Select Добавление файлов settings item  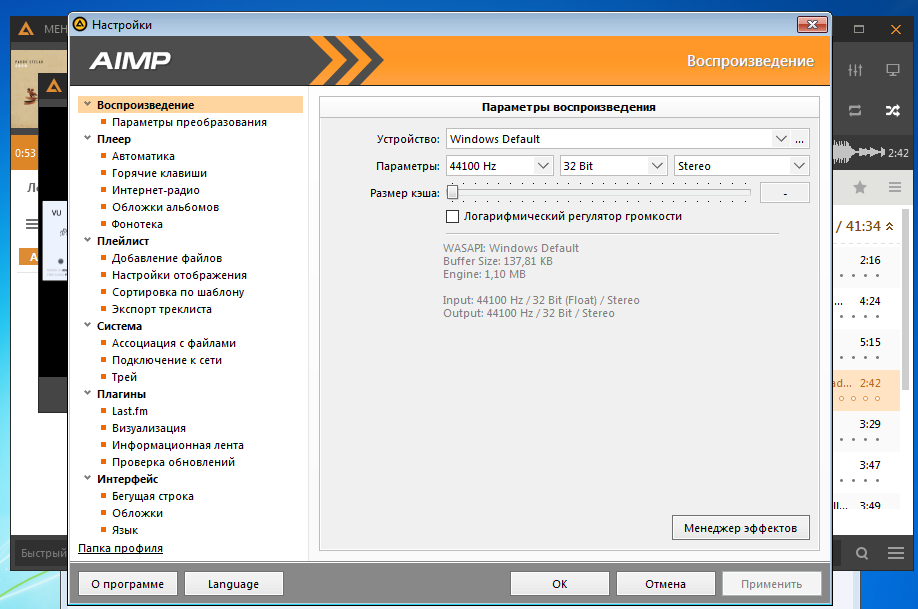click(167, 258)
